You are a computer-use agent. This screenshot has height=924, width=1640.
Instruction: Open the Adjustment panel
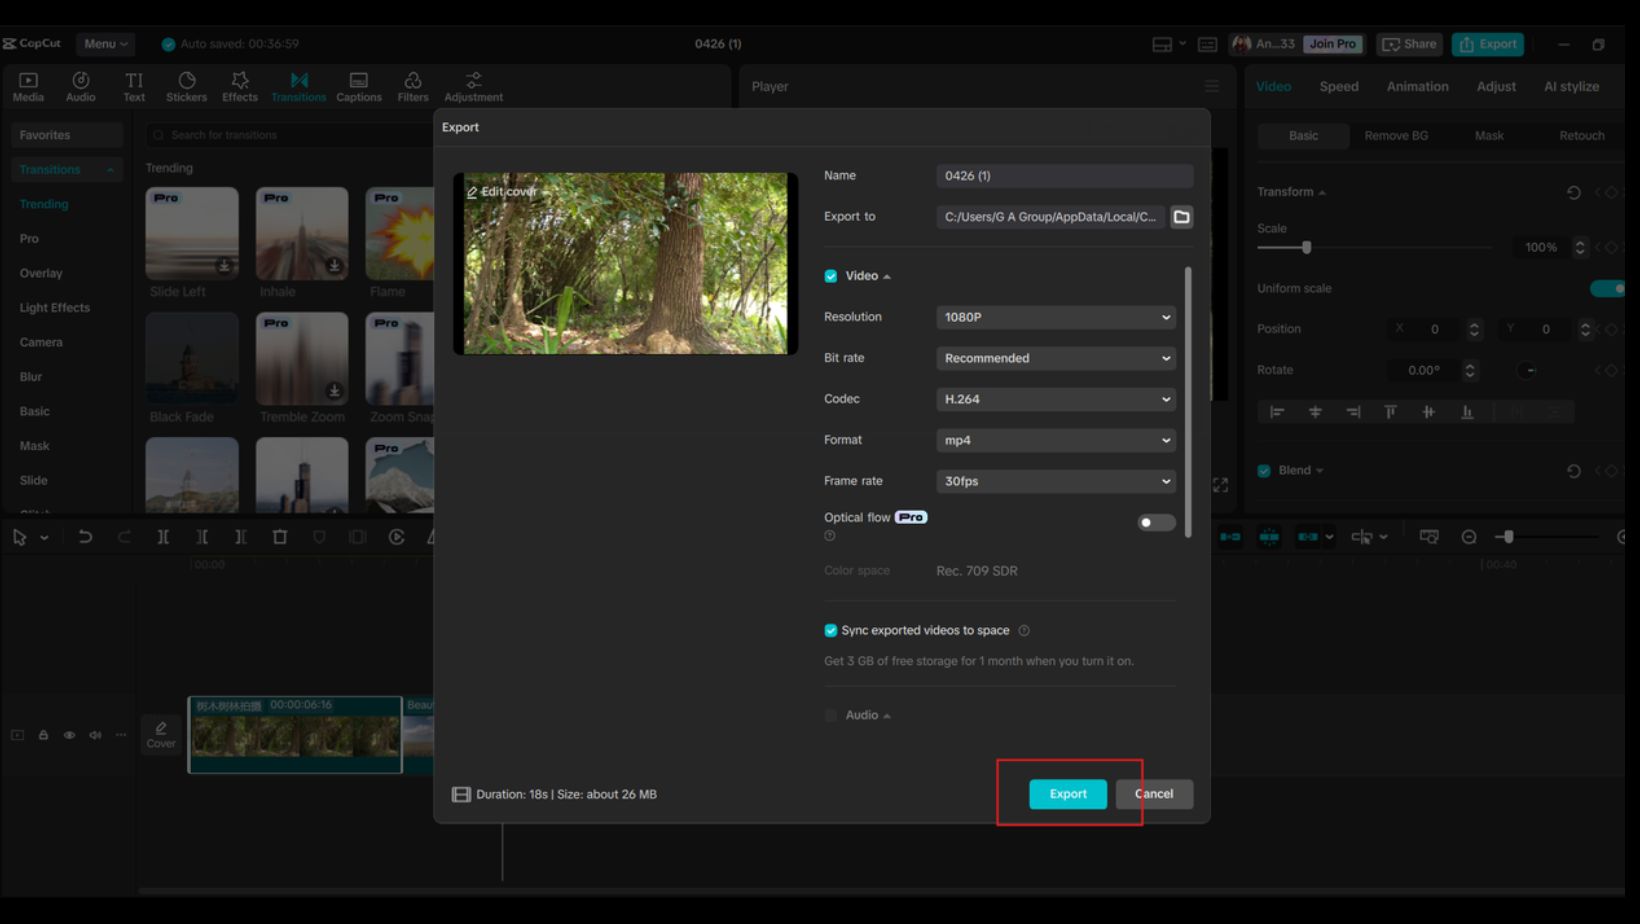tap(474, 87)
